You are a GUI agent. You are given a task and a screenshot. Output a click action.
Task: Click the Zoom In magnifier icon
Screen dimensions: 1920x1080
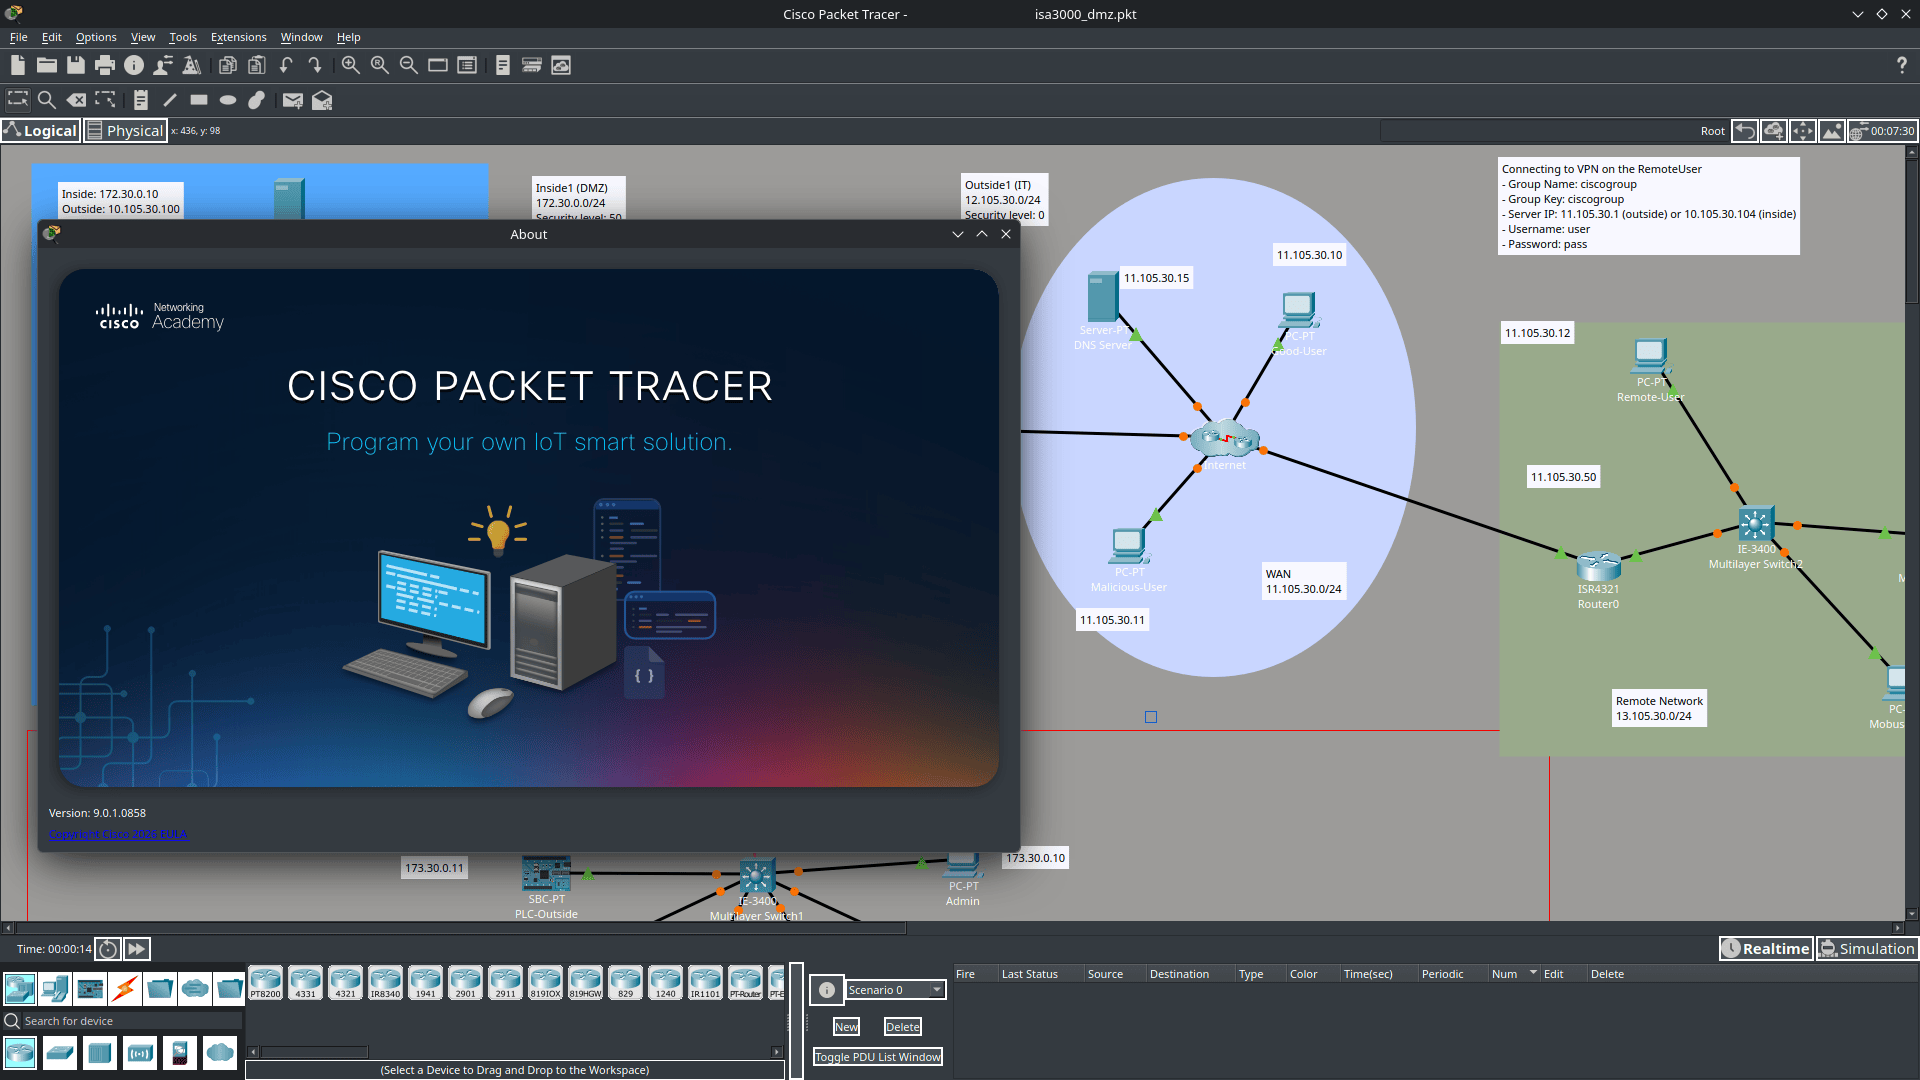(350, 65)
